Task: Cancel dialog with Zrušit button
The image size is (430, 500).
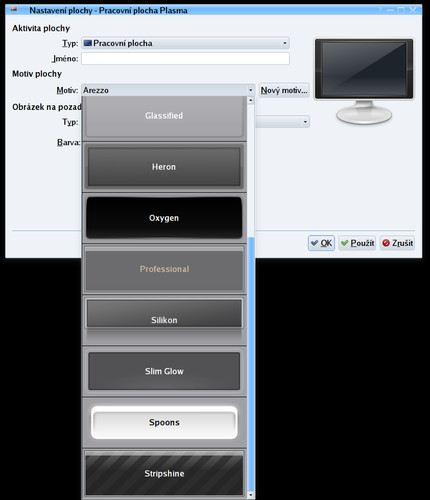Action: click(x=397, y=243)
